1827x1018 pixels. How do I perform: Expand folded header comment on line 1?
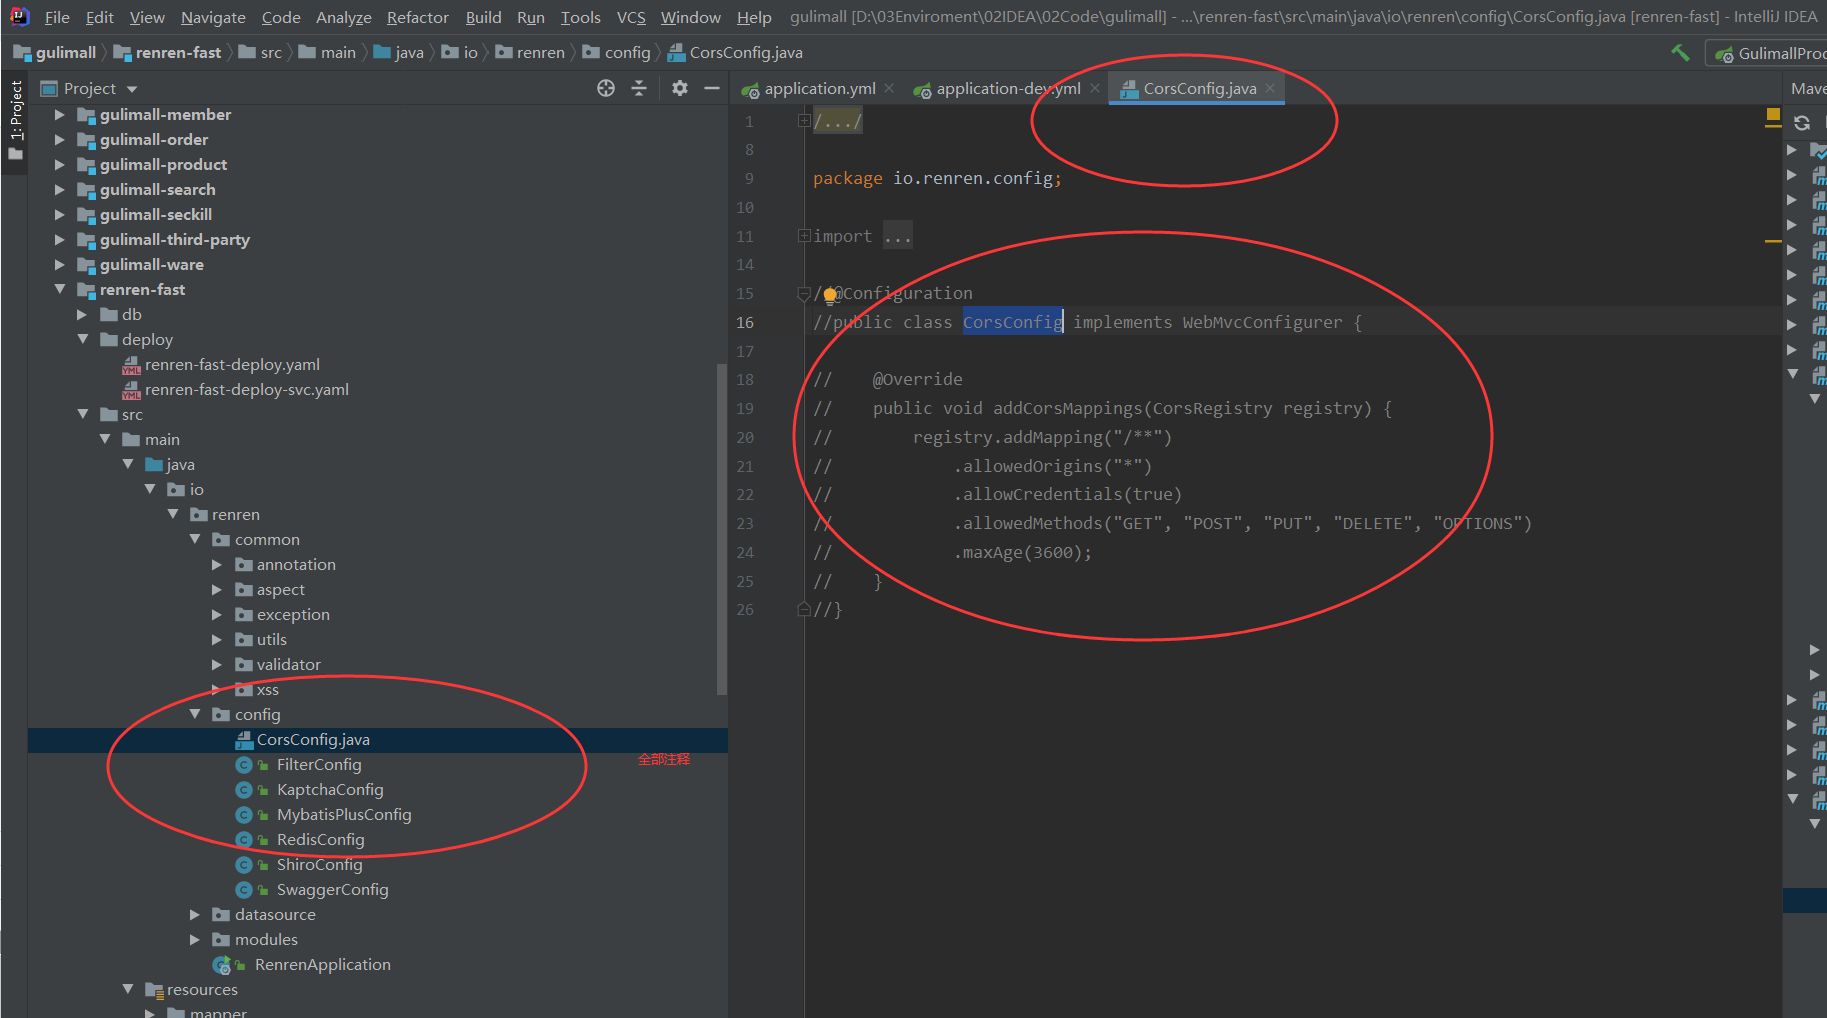(x=804, y=121)
